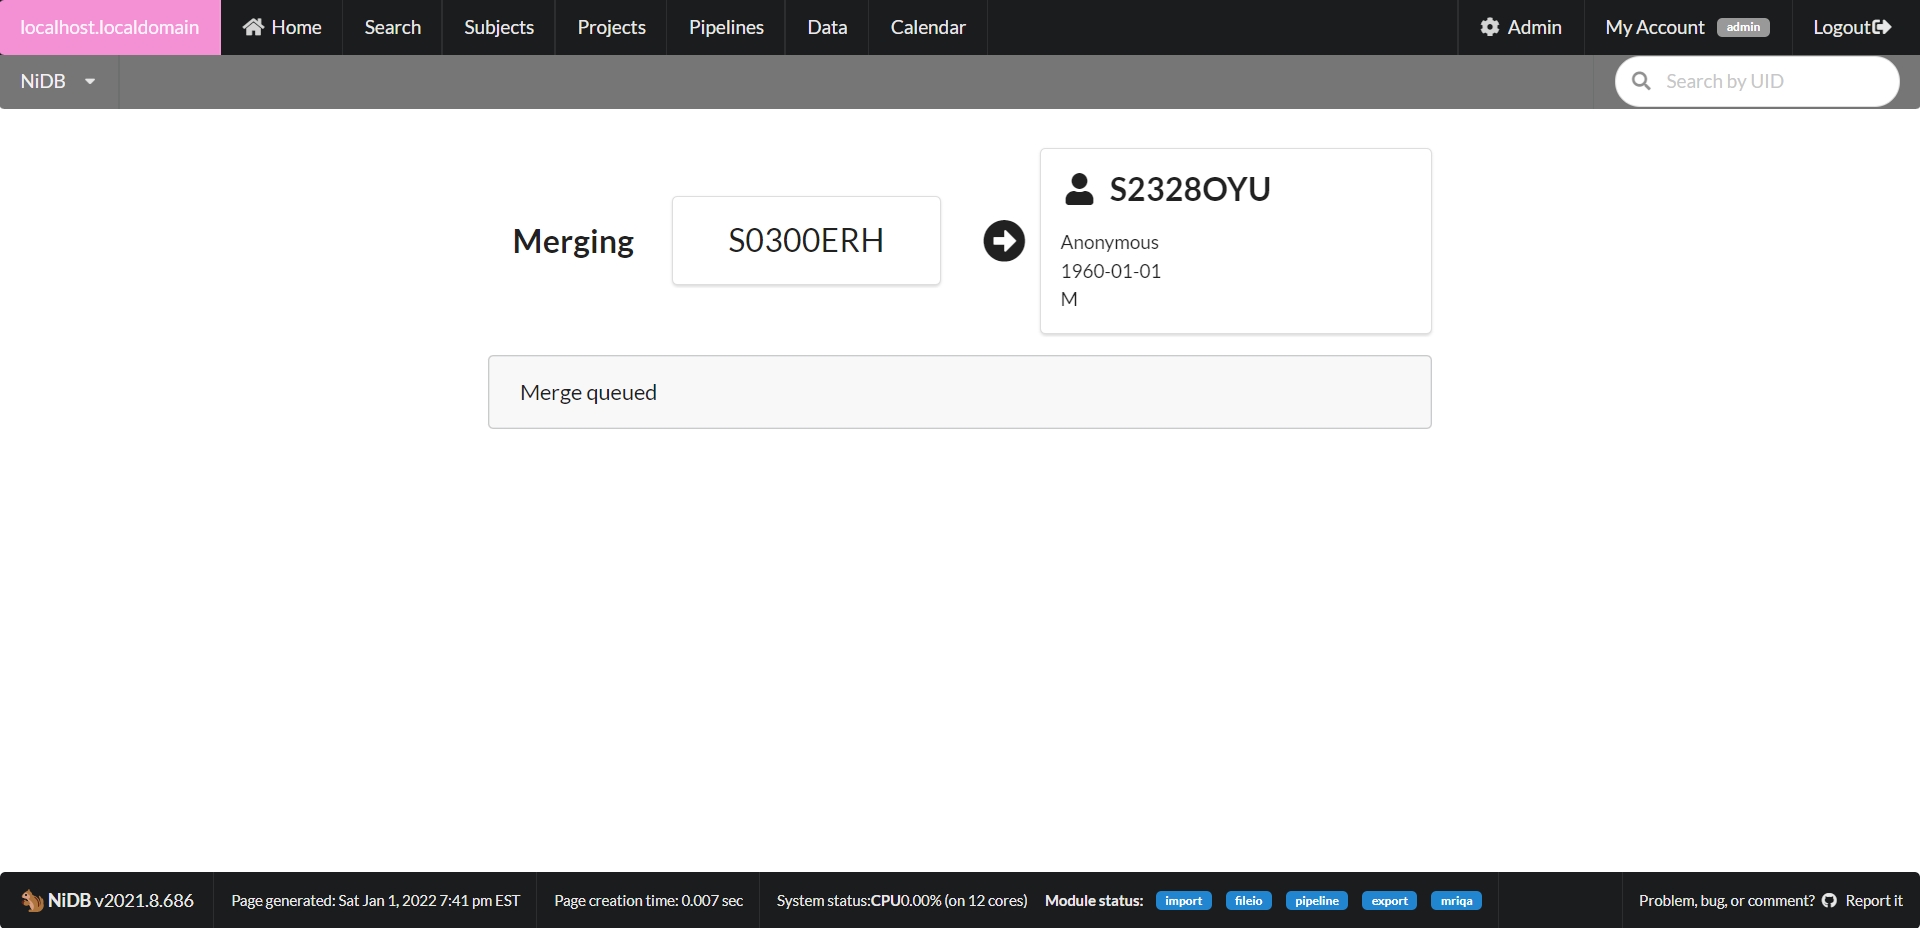Open My Account settings

pos(1654,27)
